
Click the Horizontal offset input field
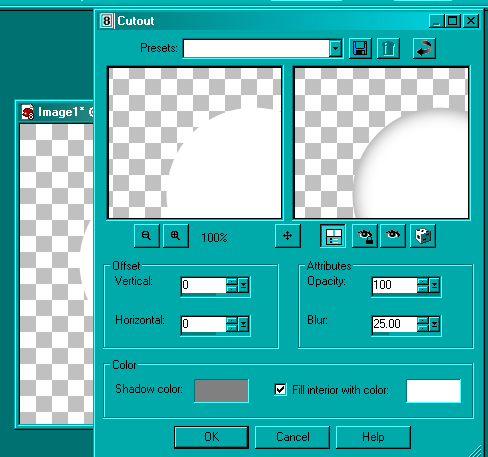click(204, 324)
